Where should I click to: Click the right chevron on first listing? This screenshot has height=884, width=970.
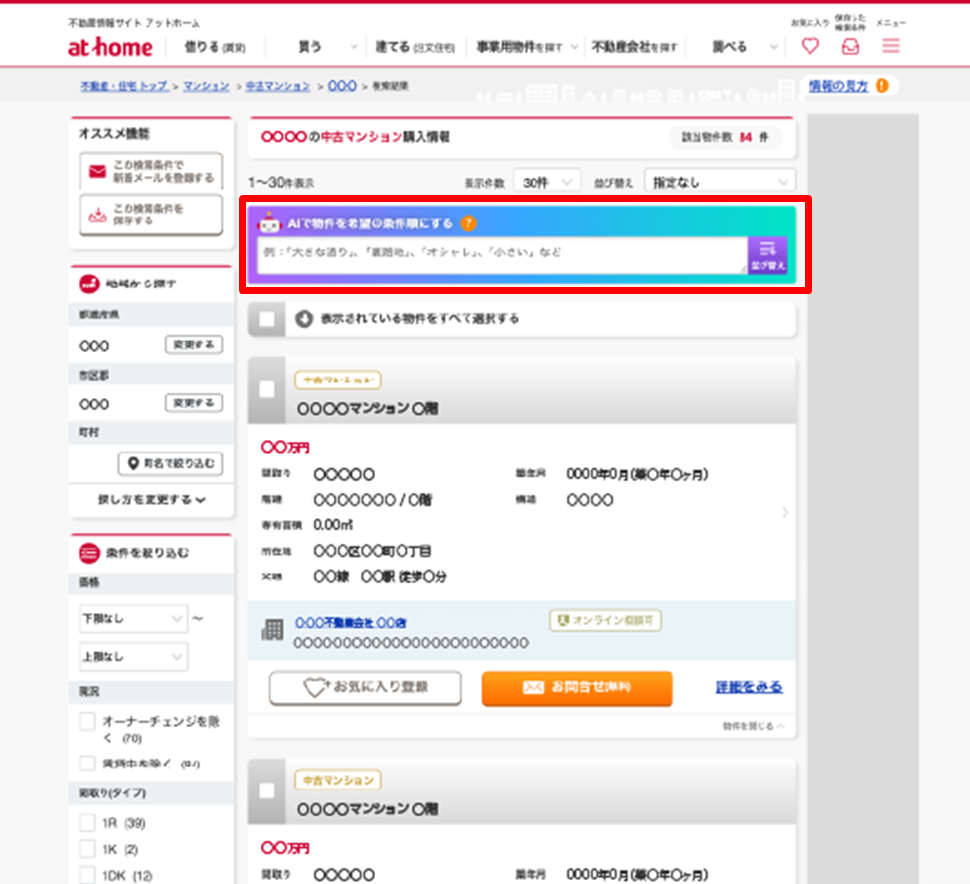784,512
